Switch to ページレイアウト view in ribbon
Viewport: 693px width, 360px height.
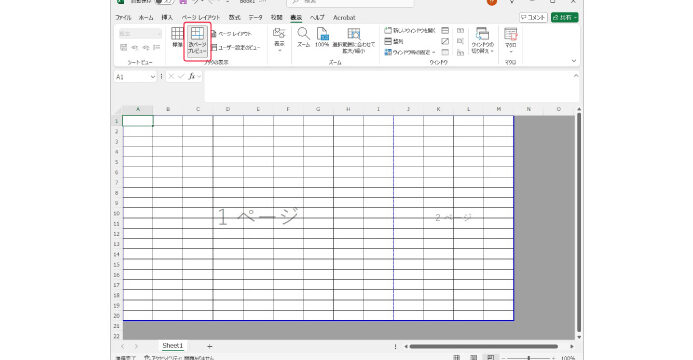231,34
